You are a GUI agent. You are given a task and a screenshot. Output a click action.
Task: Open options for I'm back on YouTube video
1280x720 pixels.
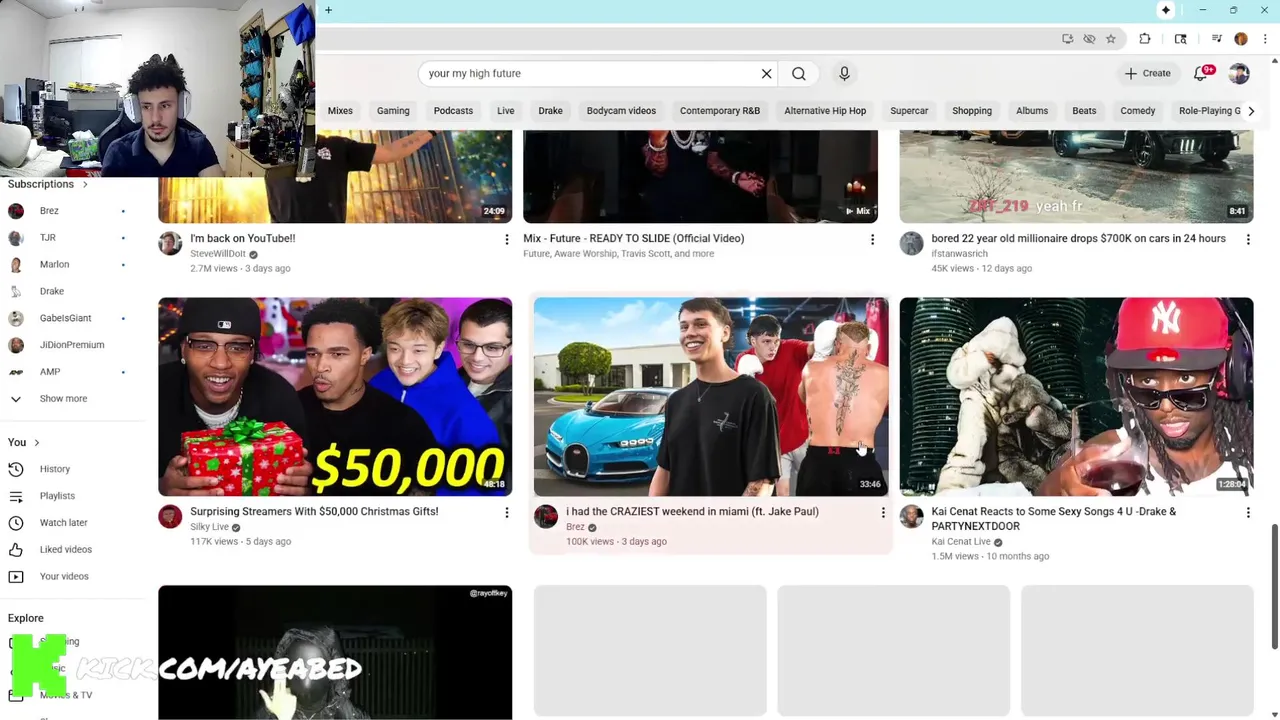507,240
